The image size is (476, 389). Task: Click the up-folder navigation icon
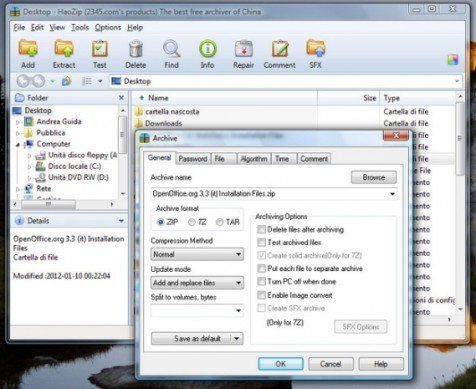[x=66, y=81]
